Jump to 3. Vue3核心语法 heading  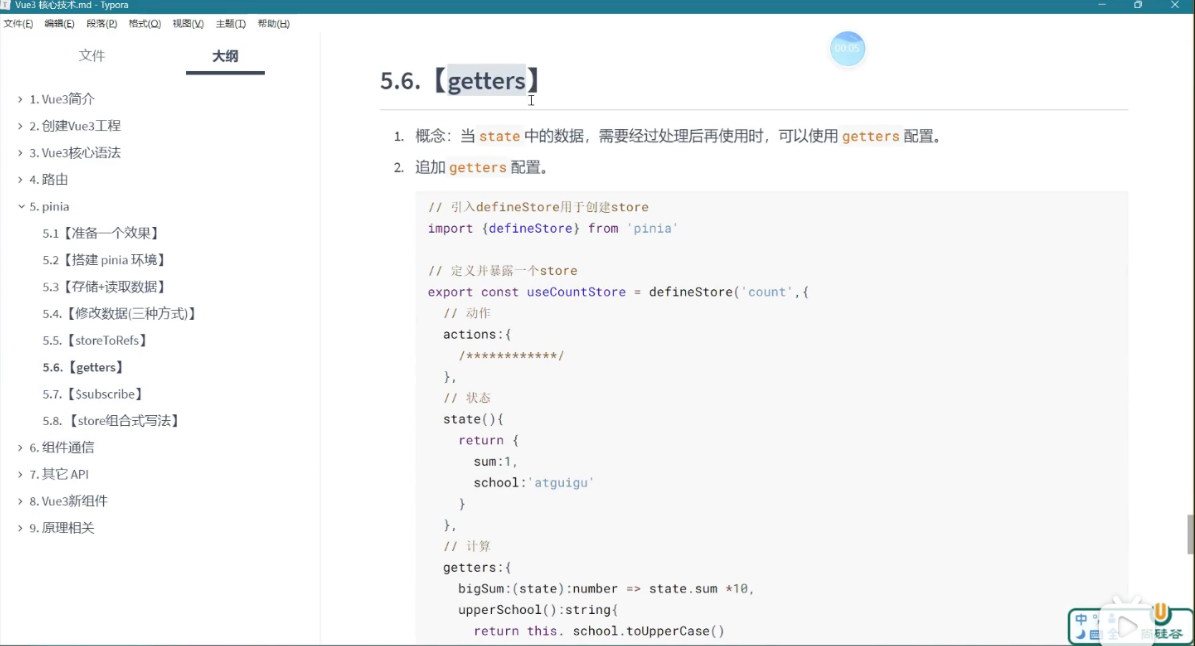pyautogui.click(x=75, y=152)
